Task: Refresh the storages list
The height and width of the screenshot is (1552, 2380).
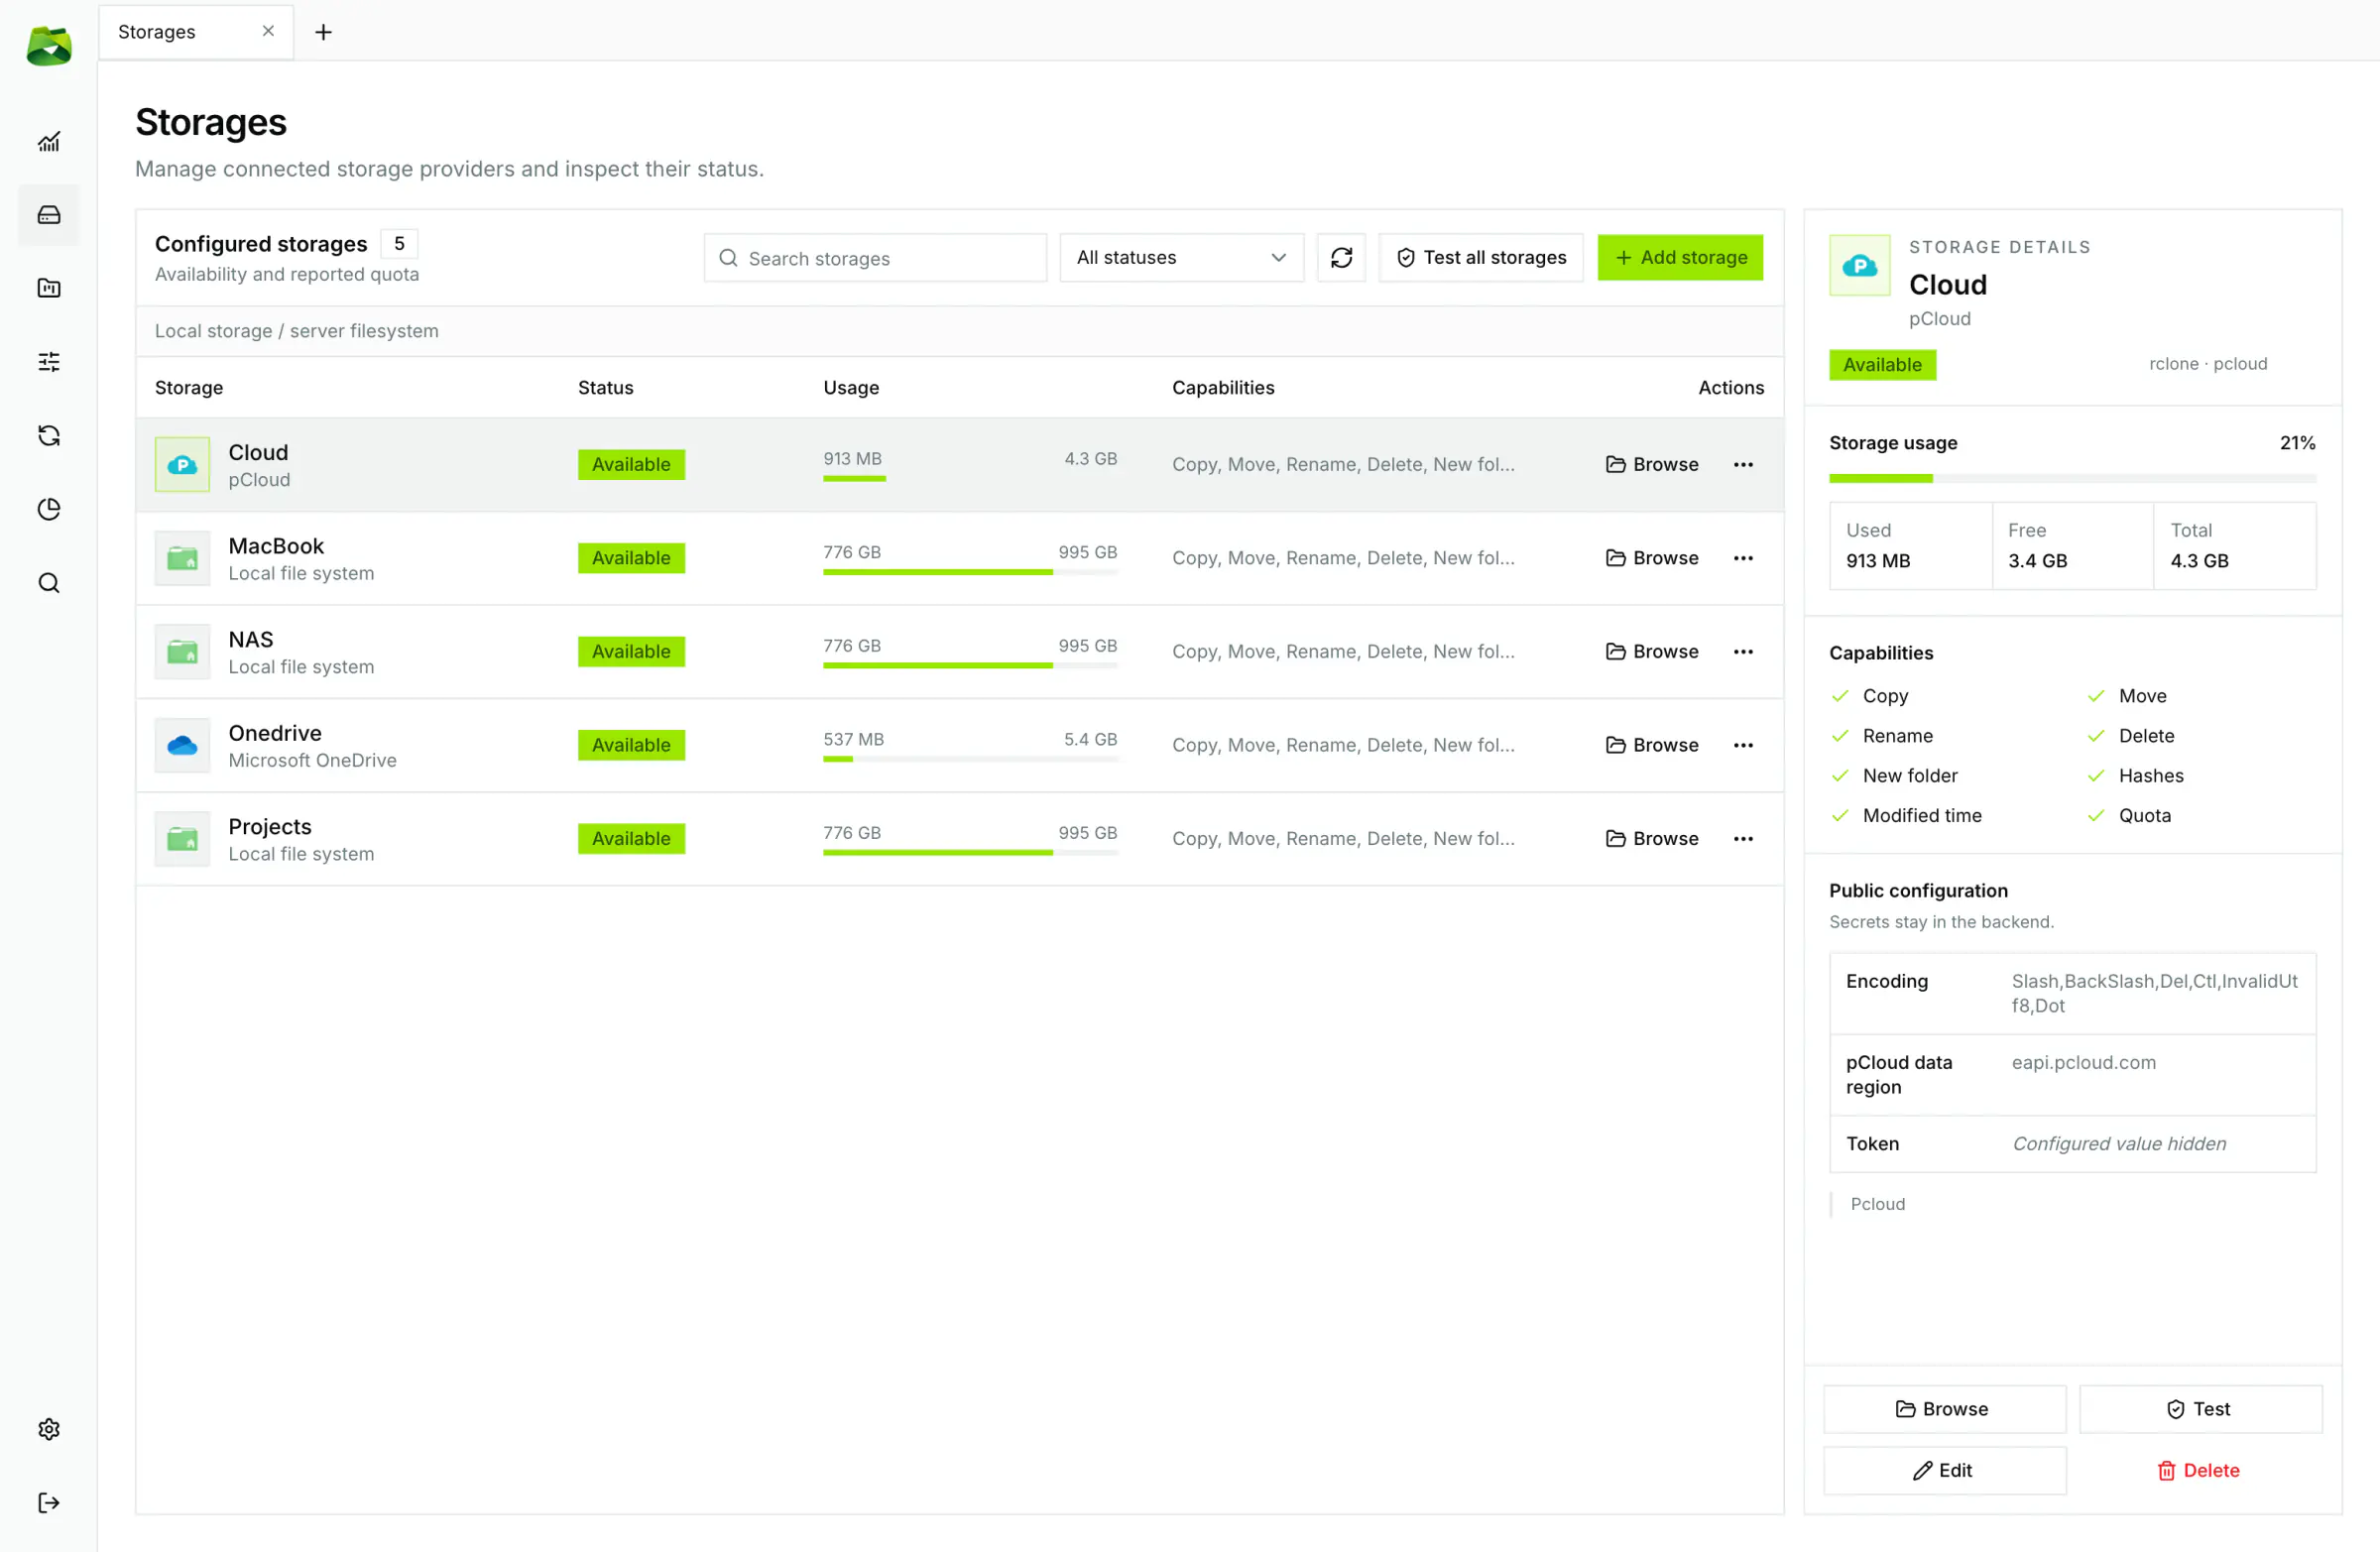Action: (1341, 258)
